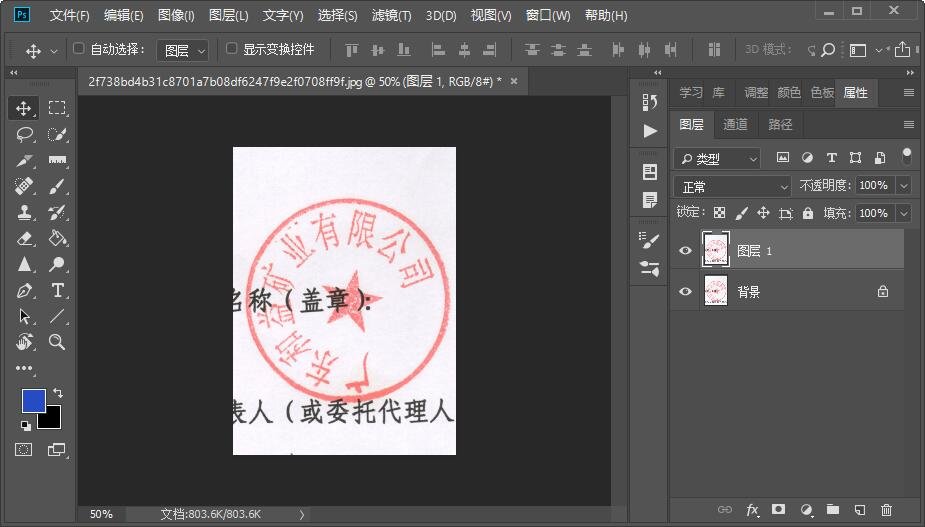925x527 pixels.
Task: Toggle Quick Mask mode
Action: click(24, 450)
